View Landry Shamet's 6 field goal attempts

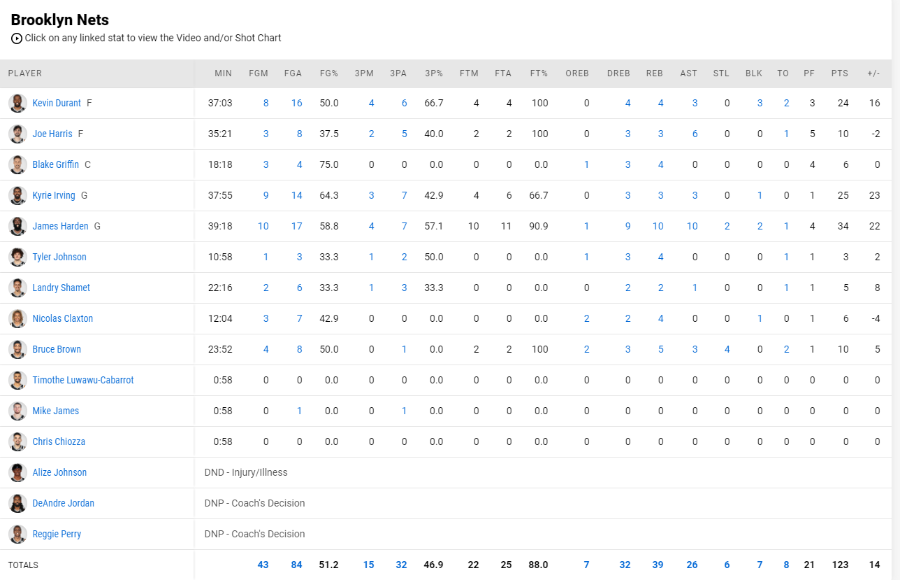[299, 288]
